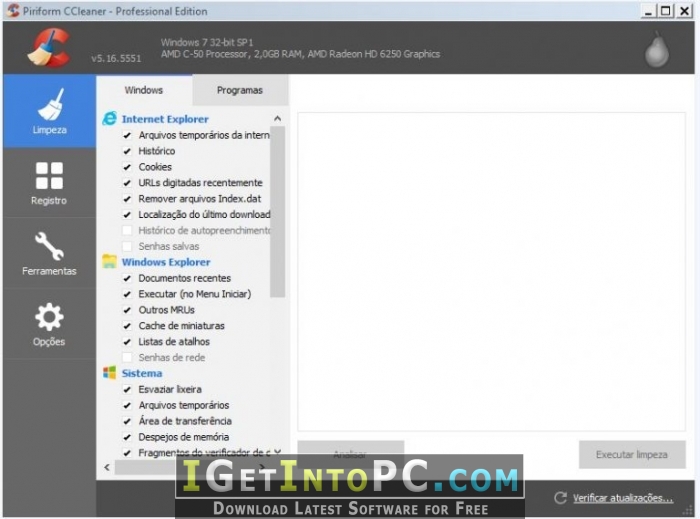The image size is (700, 519).
Task: Select the Windows Explorer group heading
Action: coord(166,262)
